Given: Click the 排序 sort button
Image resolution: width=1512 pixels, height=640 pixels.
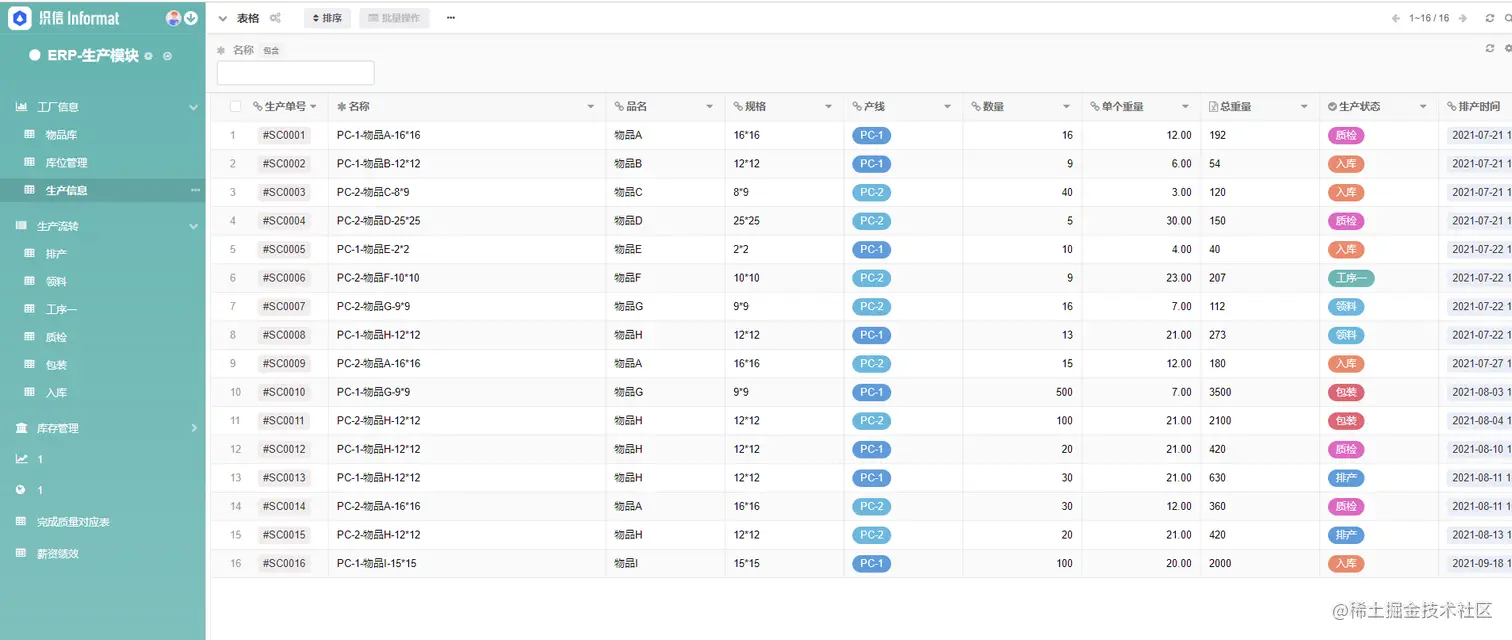Looking at the screenshot, I should [327, 18].
